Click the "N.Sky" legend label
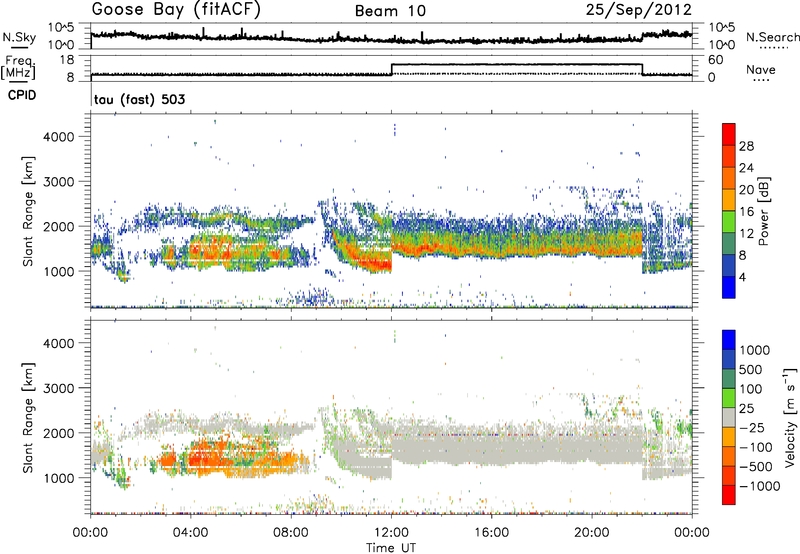The width and height of the screenshot is (800, 554). click(x=19, y=37)
